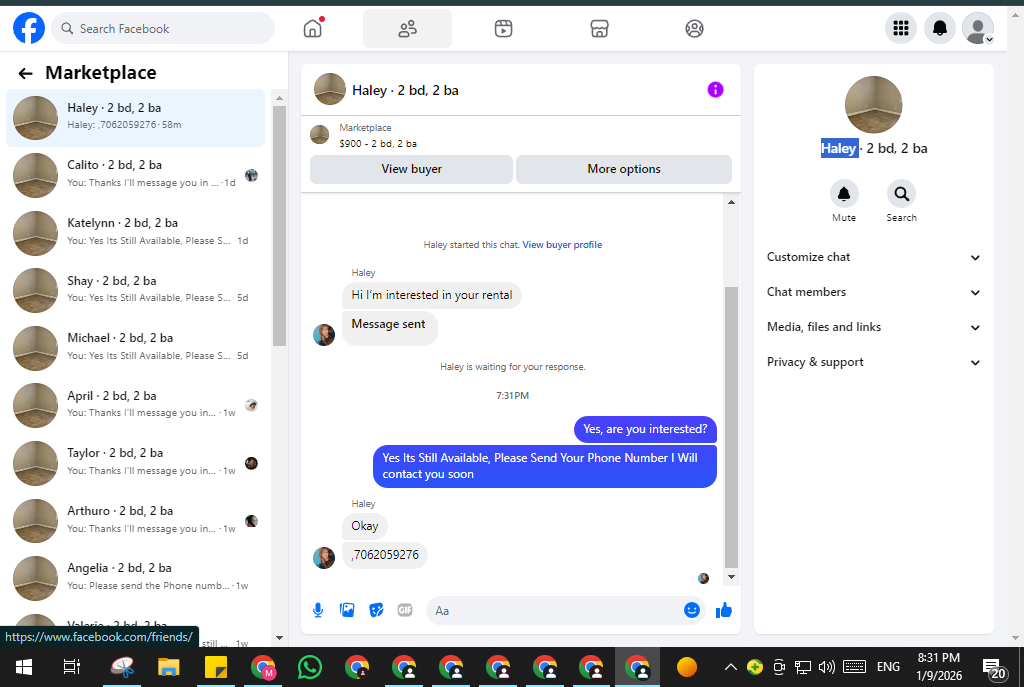Open the emoji smiley picker
This screenshot has height=687, width=1024.
point(692,610)
